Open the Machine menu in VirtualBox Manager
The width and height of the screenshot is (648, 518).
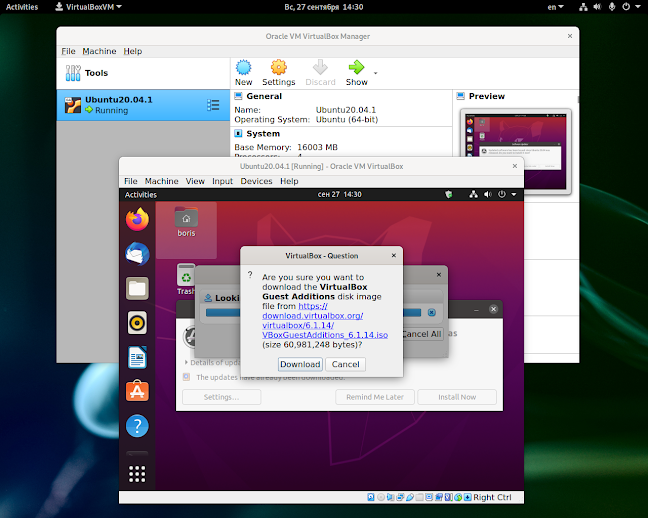(99, 51)
